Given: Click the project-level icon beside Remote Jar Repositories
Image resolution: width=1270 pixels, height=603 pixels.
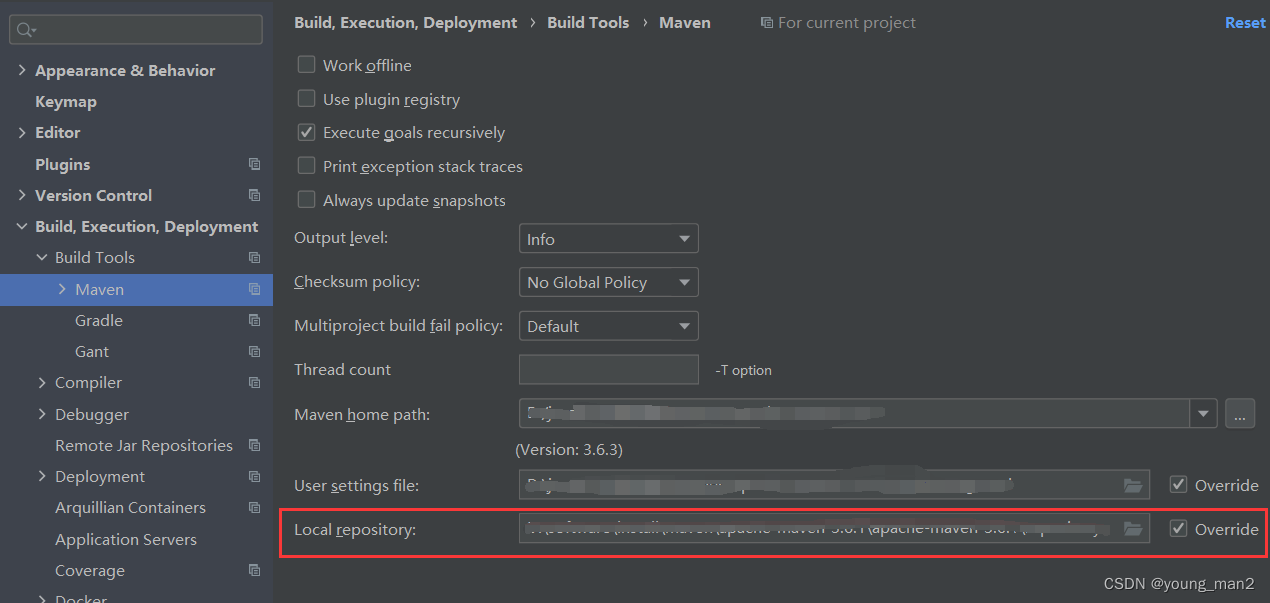Looking at the screenshot, I should tap(254, 445).
